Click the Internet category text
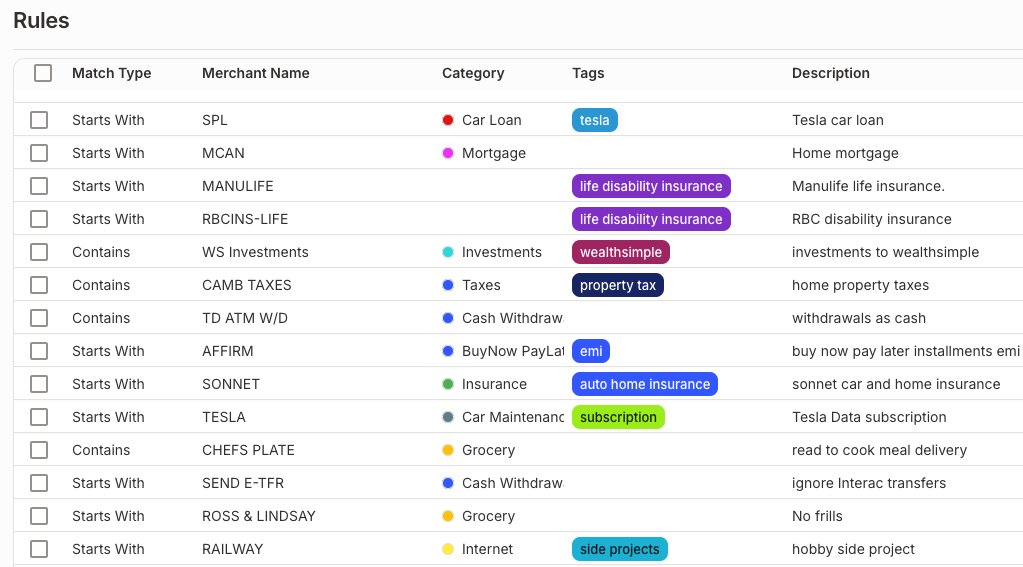Screen dimensions: 1023x567 [x=487, y=549]
